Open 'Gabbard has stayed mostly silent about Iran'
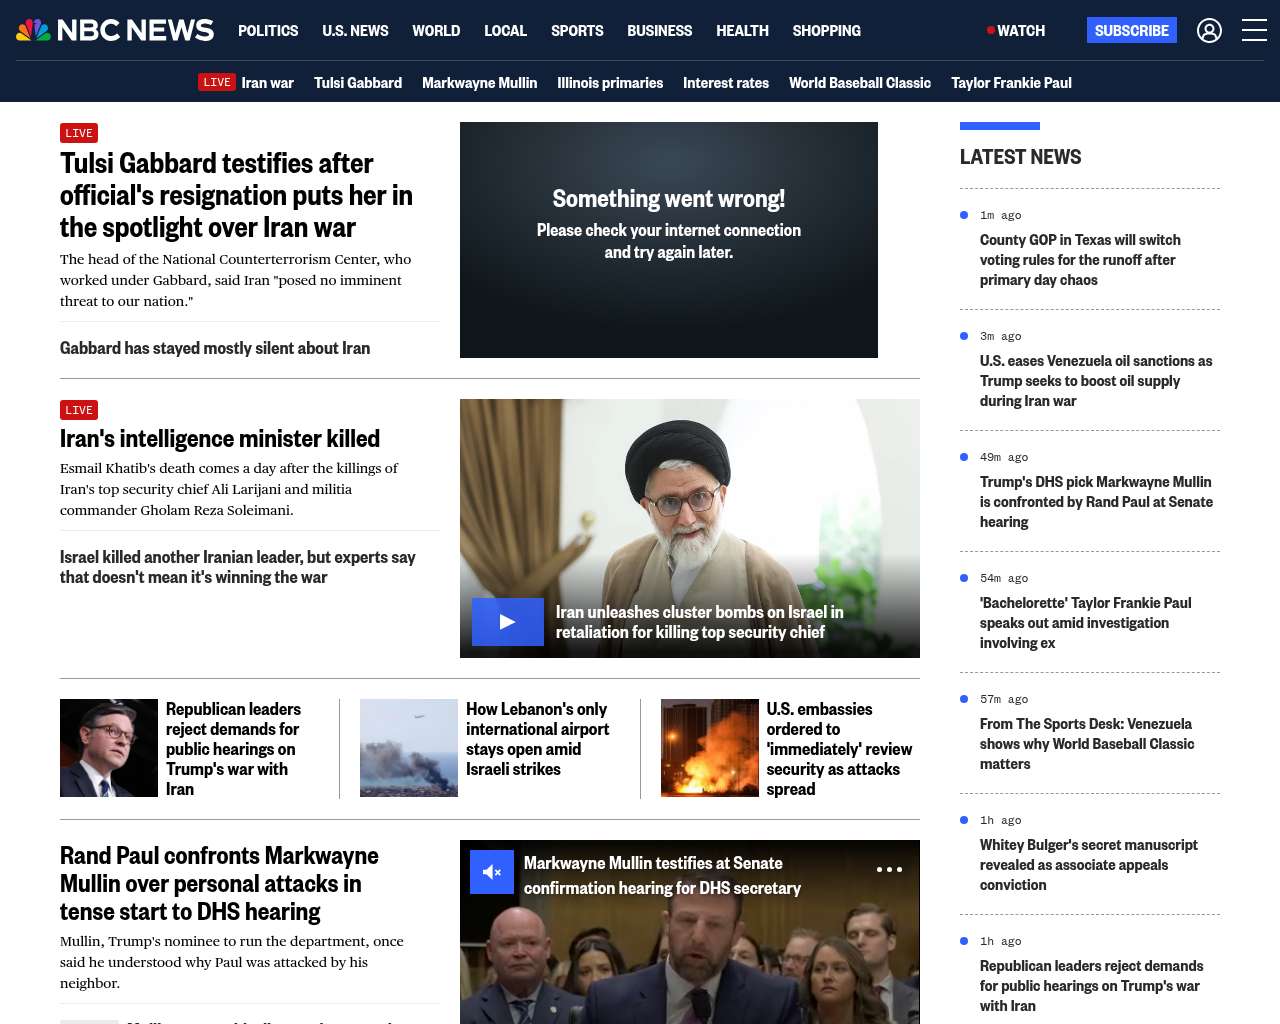The width and height of the screenshot is (1280, 1024). click(x=215, y=348)
